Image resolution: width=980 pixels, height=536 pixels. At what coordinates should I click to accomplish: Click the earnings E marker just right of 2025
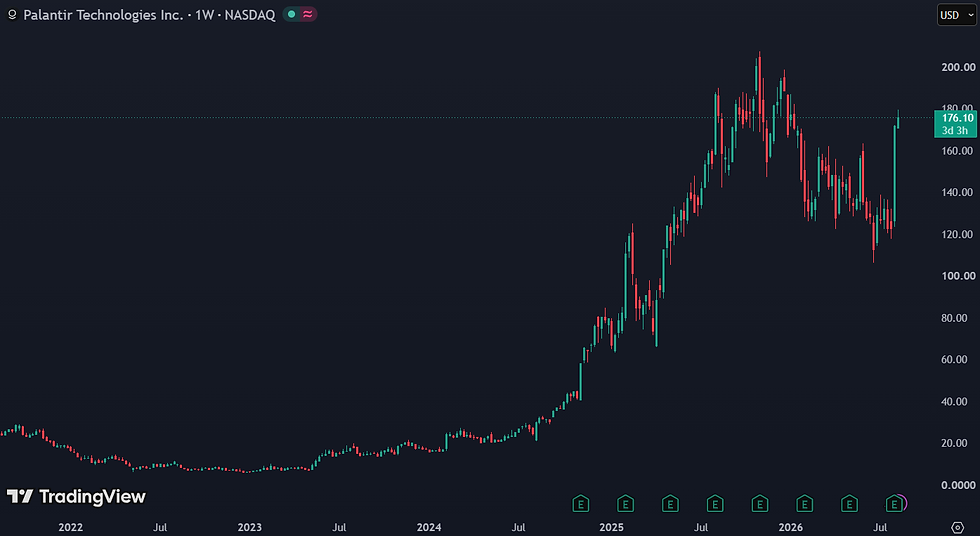point(626,504)
